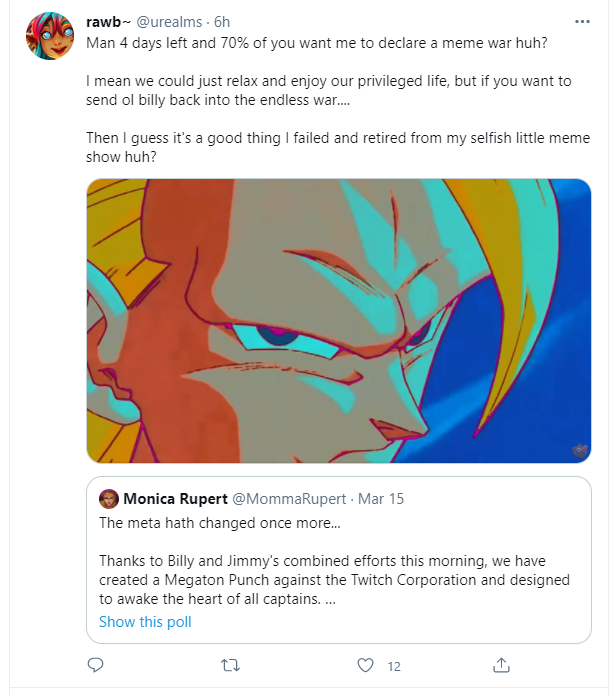614x696 pixels.
Task: Click the Mar 15 quoted tweet date
Action: pos(381,499)
